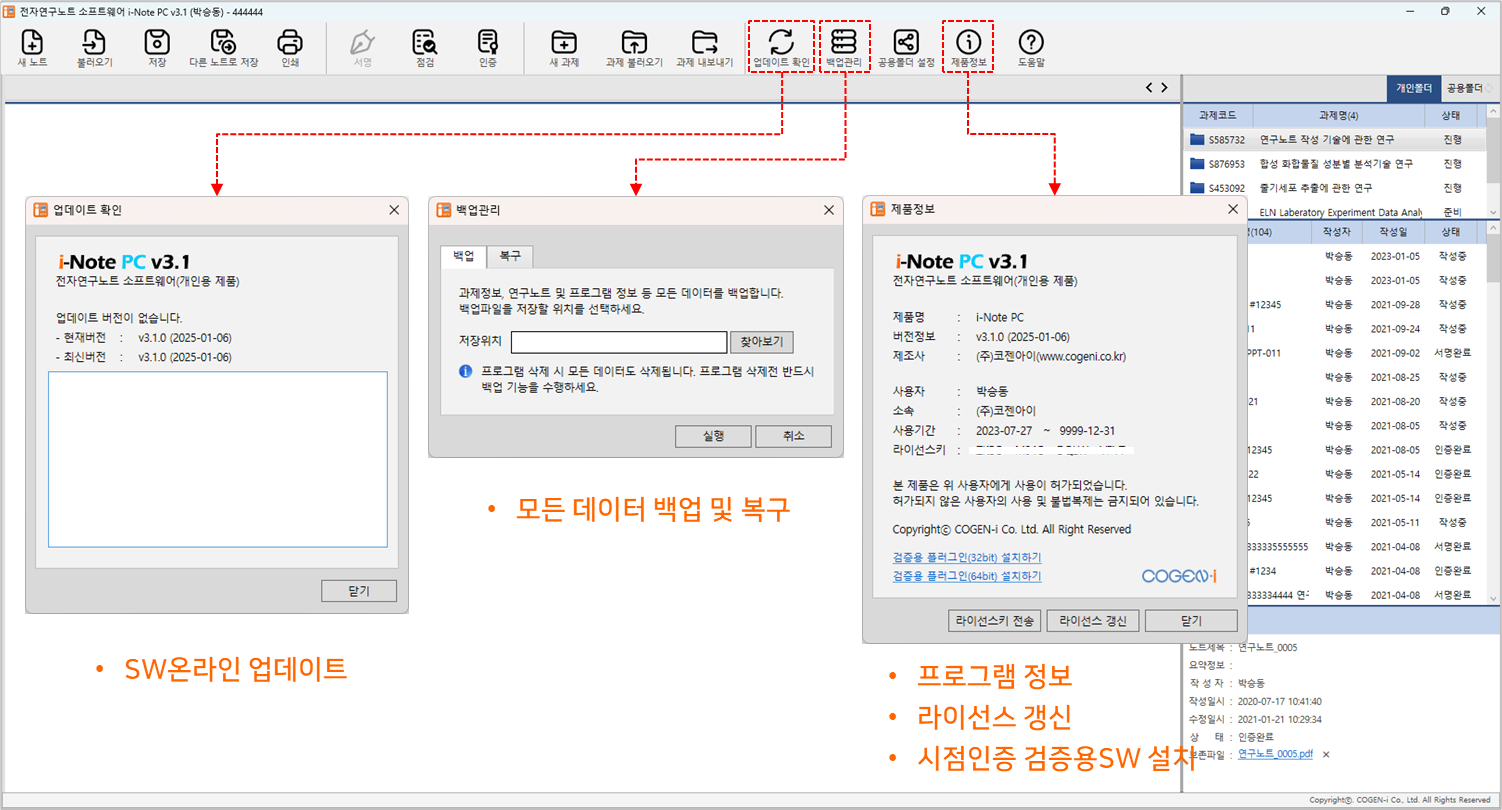Go to the next note tab arrow

(1164, 88)
